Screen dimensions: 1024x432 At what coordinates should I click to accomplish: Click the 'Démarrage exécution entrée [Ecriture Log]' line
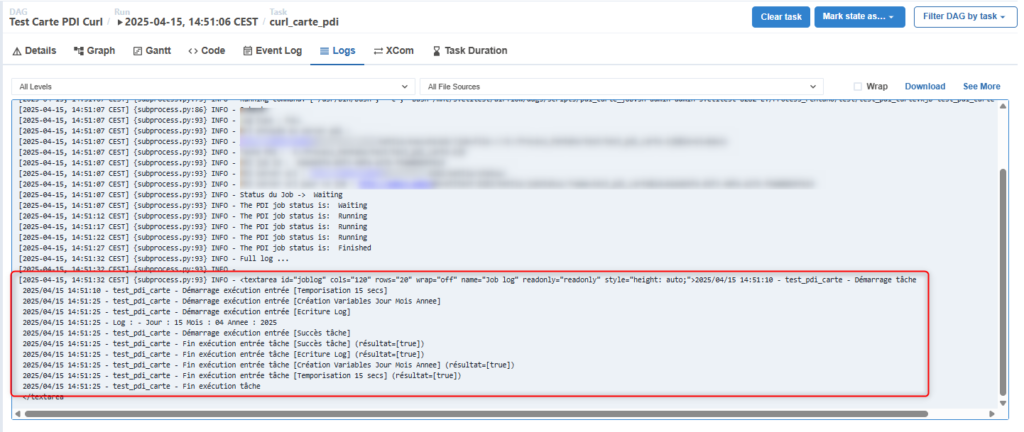point(186,312)
